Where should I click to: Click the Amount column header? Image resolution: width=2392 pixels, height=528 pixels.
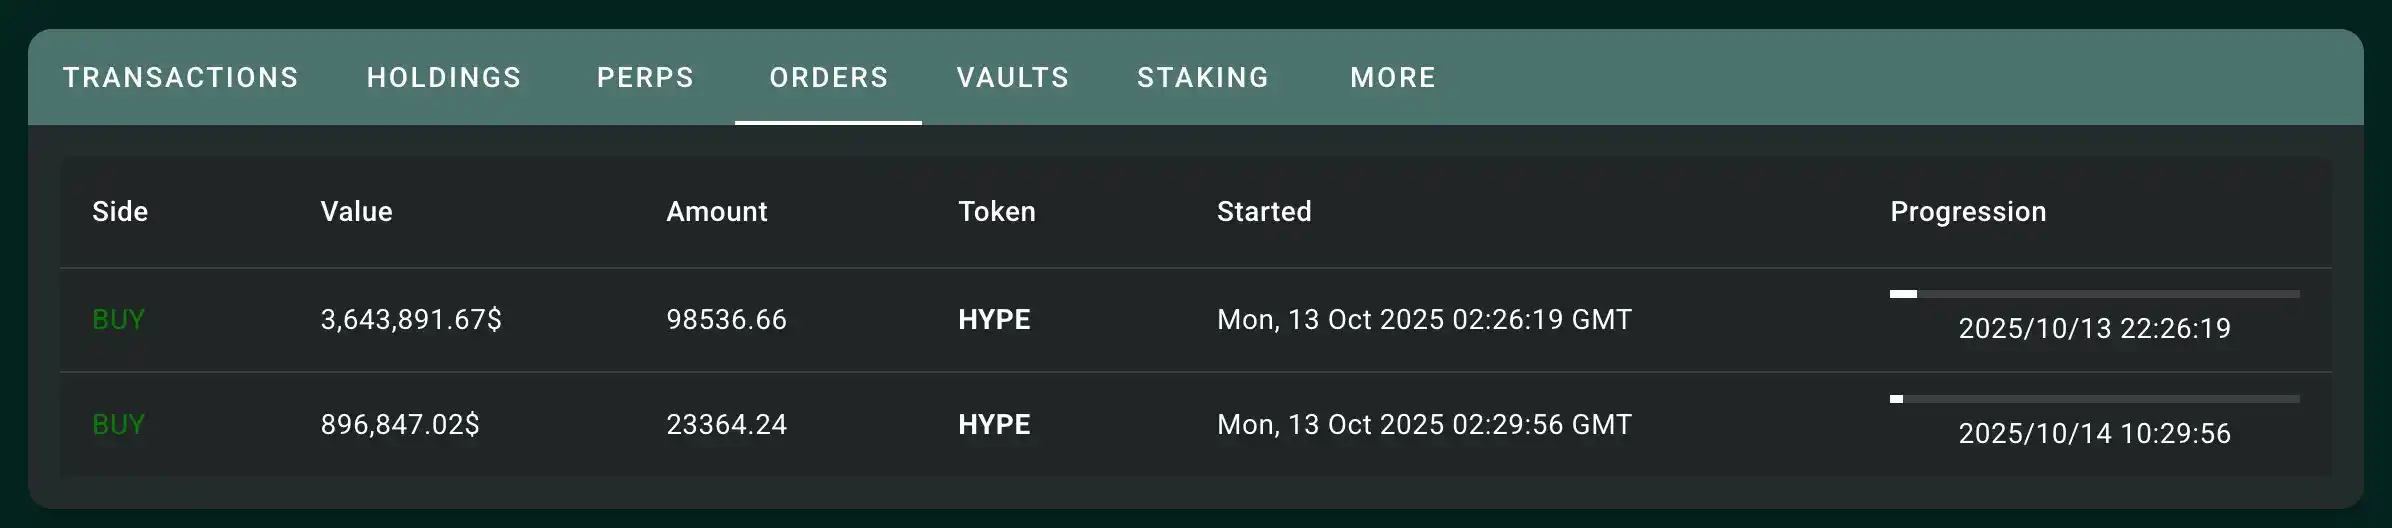pos(716,212)
